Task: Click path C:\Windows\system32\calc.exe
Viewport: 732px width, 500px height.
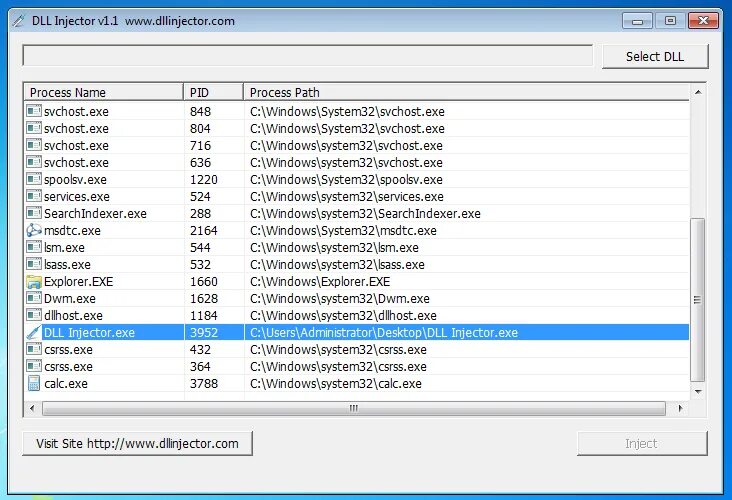Action: tap(336, 384)
